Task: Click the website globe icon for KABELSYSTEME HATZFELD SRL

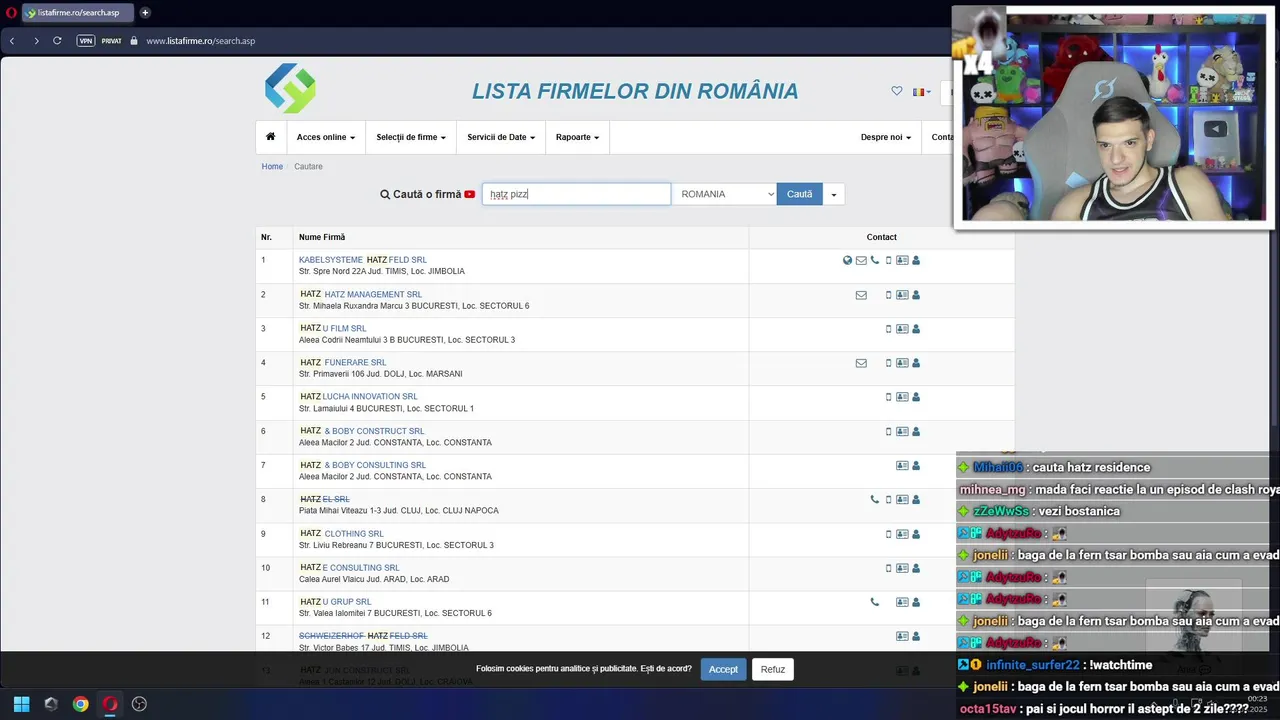Action: (x=848, y=260)
